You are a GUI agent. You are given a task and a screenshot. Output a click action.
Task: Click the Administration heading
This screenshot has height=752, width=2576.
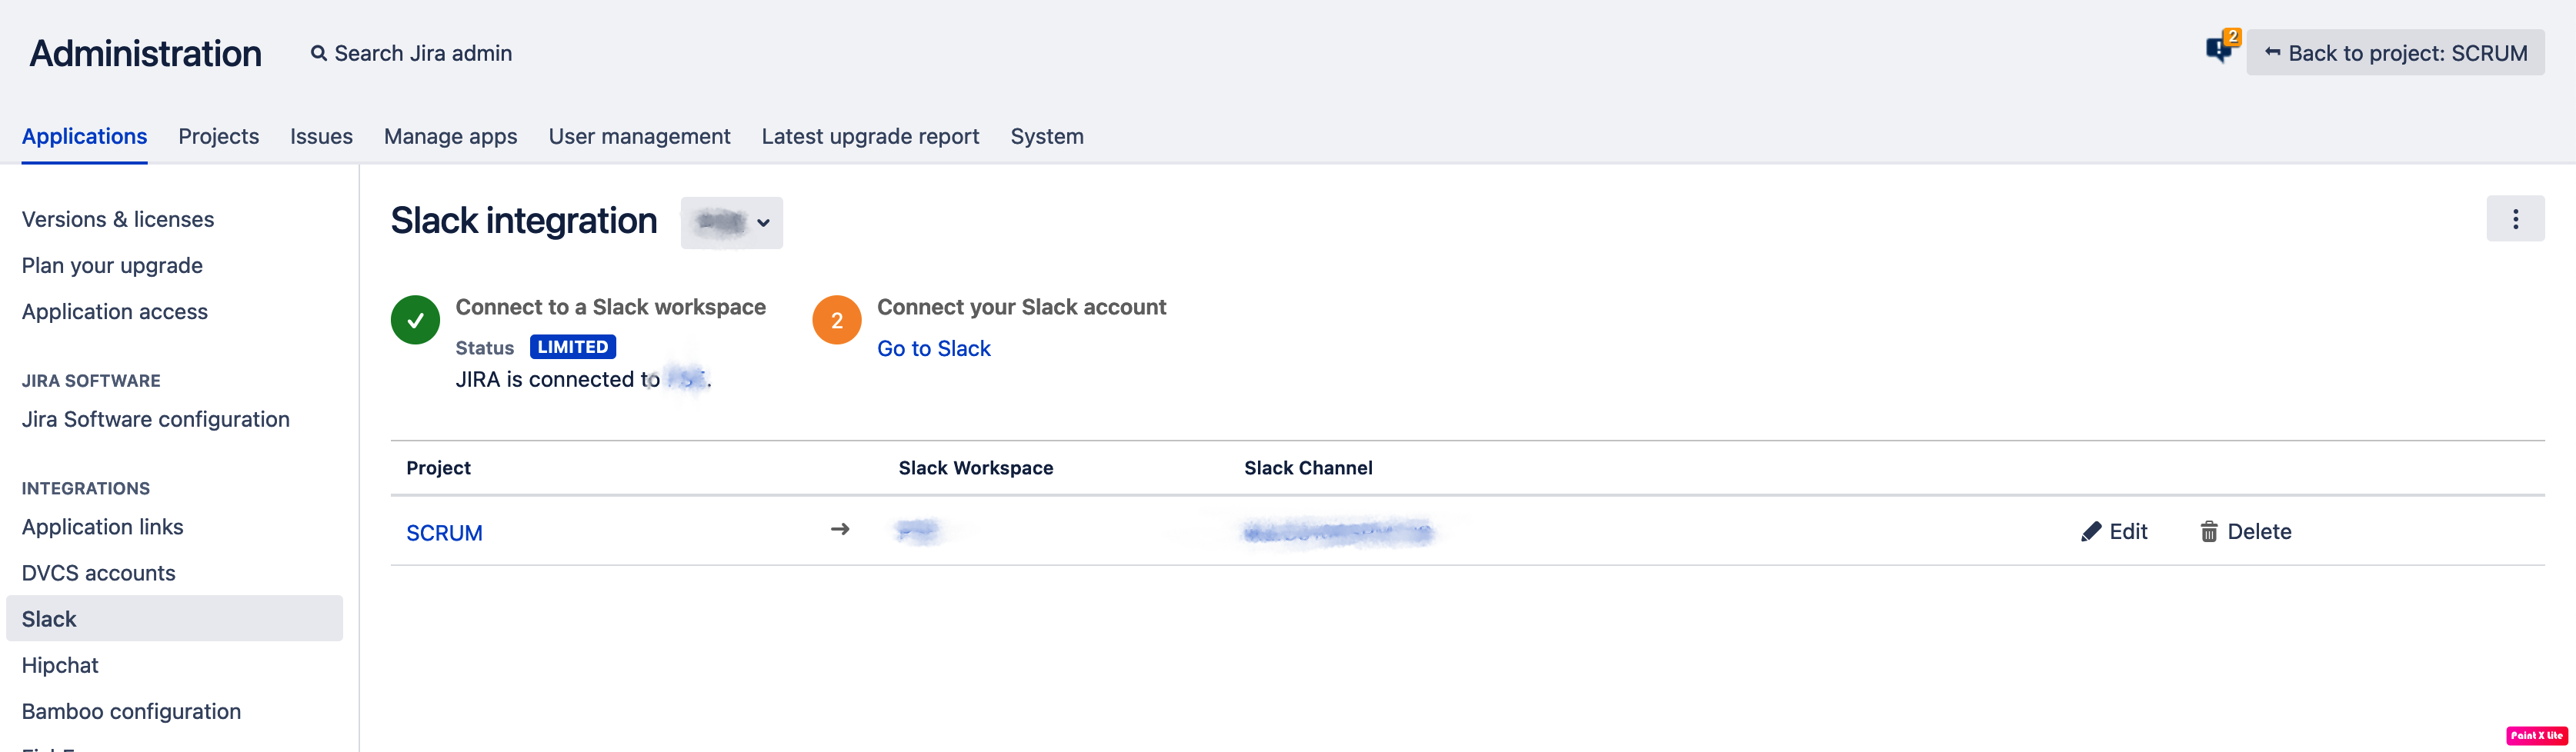pyautogui.click(x=146, y=53)
